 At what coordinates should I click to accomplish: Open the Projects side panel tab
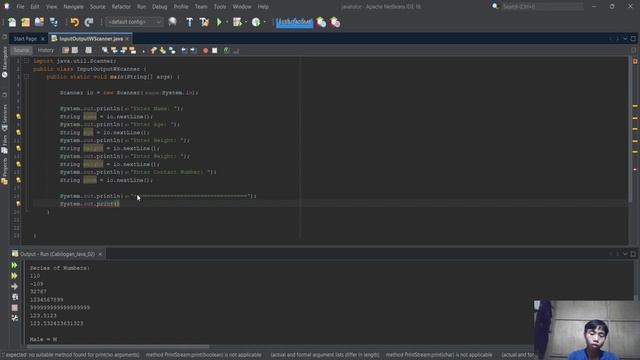click(4, 171)
